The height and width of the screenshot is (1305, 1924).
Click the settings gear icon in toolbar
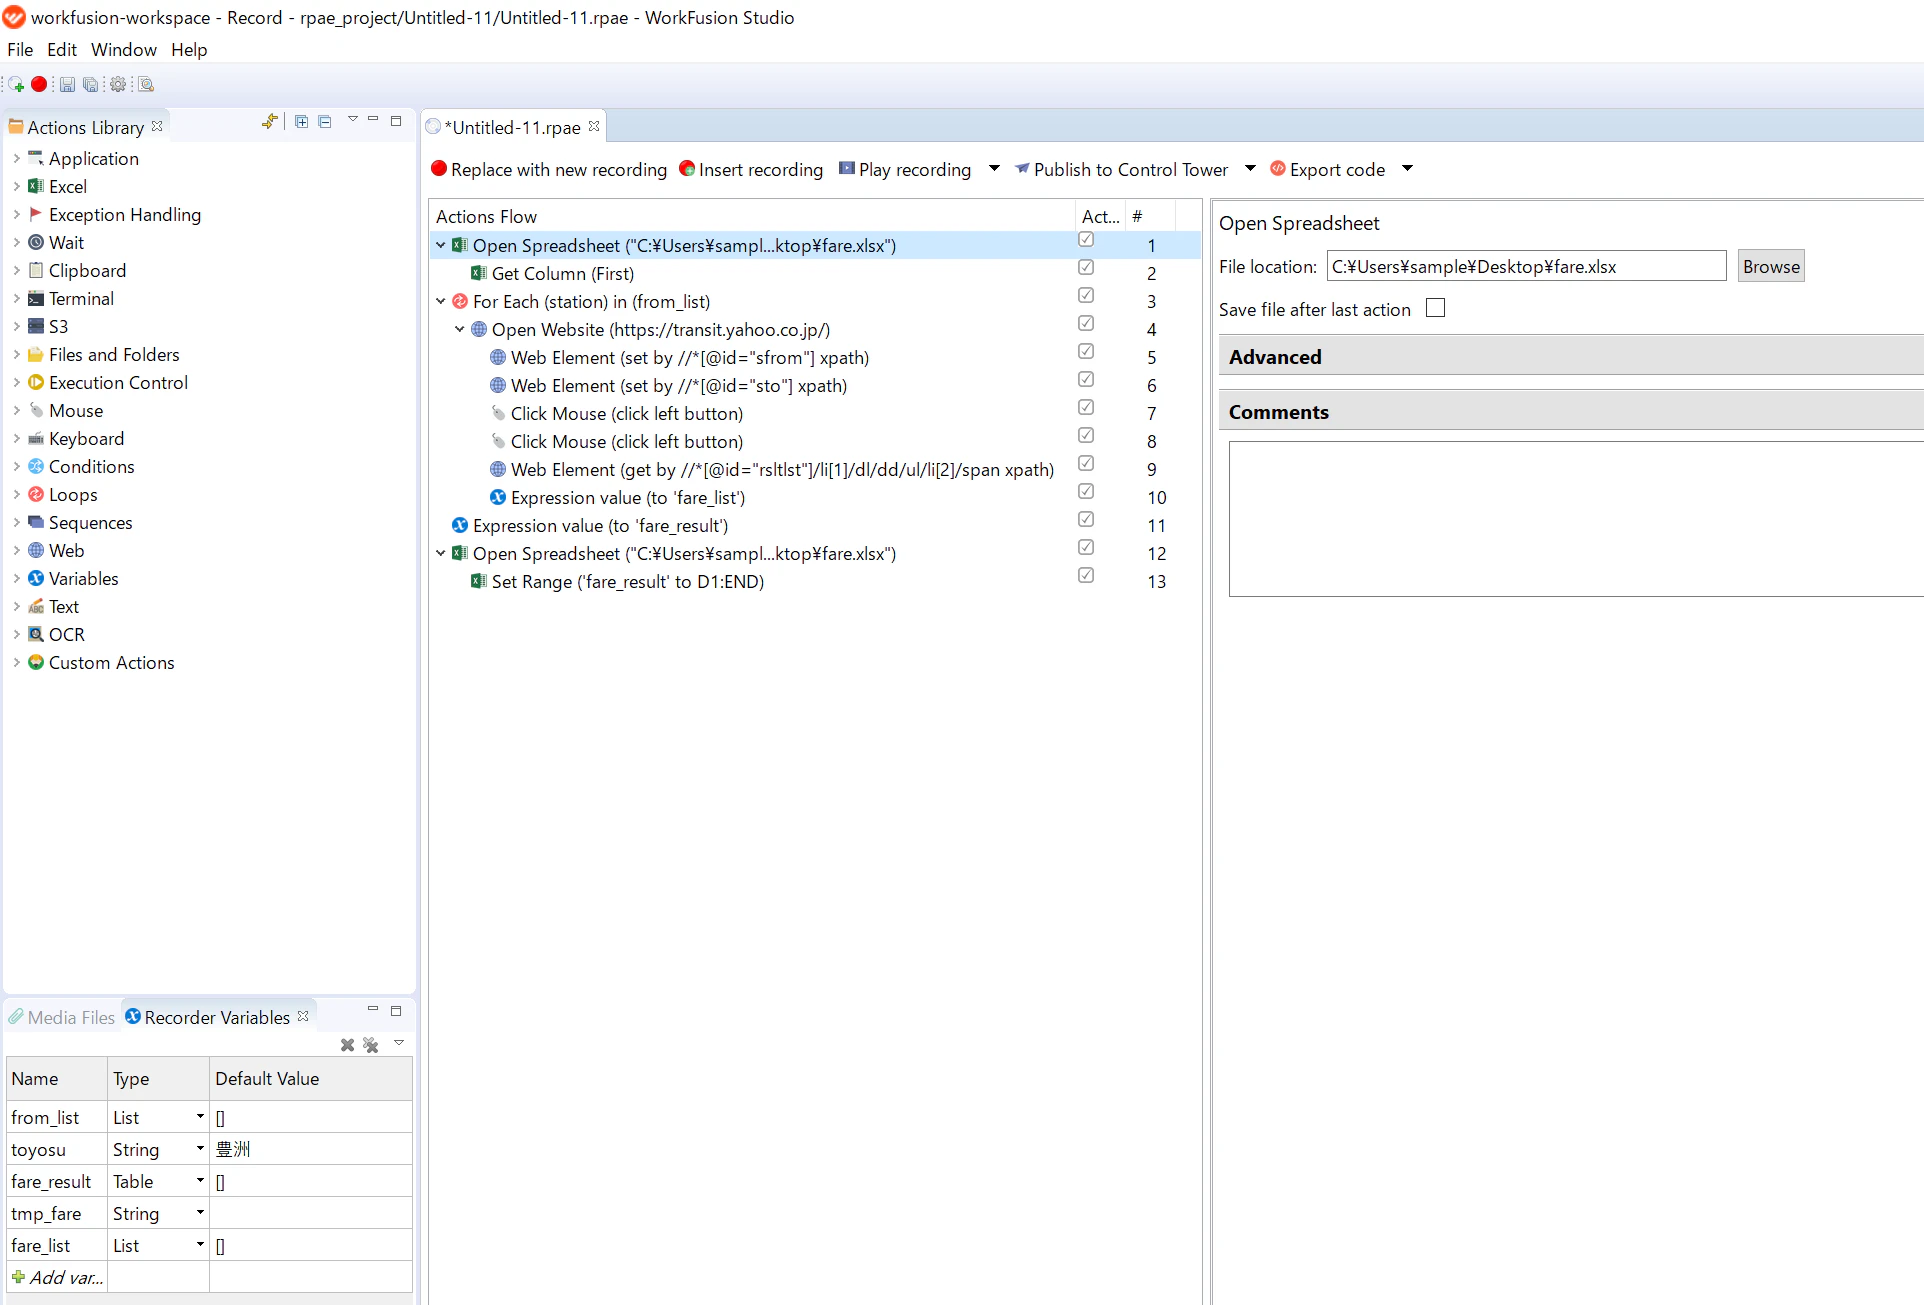tap(118, 85)
